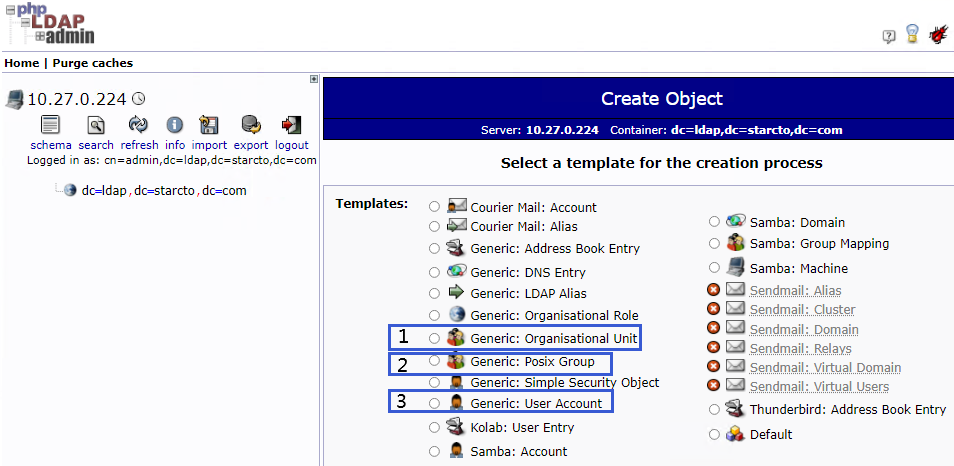Select Courier Mail: Account radio button
This screenshot has height=466, width=954.
pos(434,207)
